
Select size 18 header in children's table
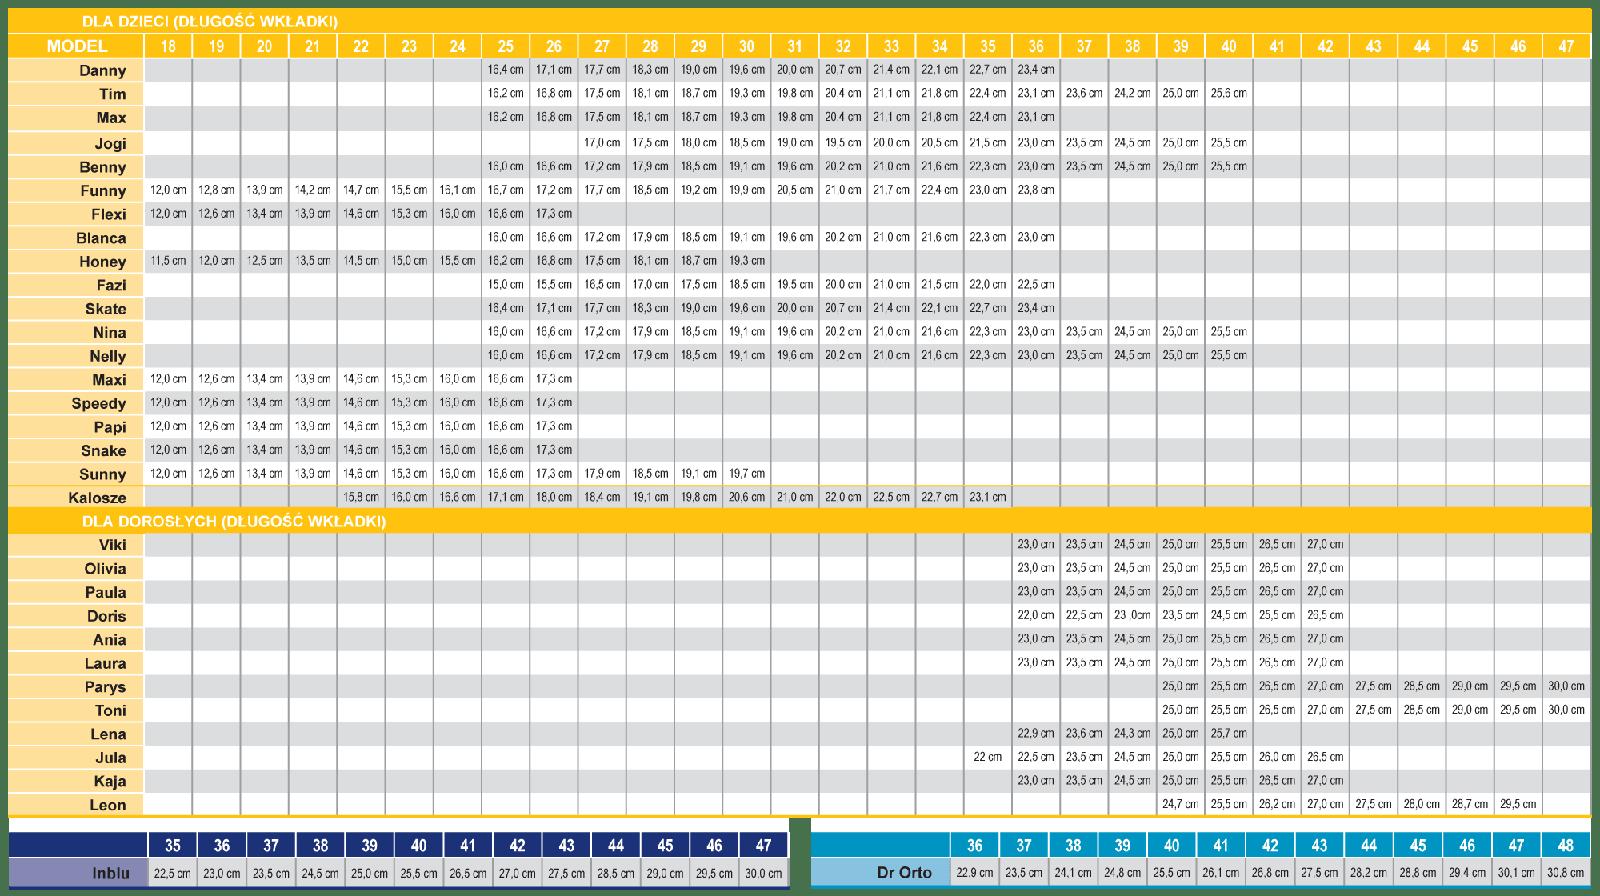pyautogui.click(x=168, y=46)
